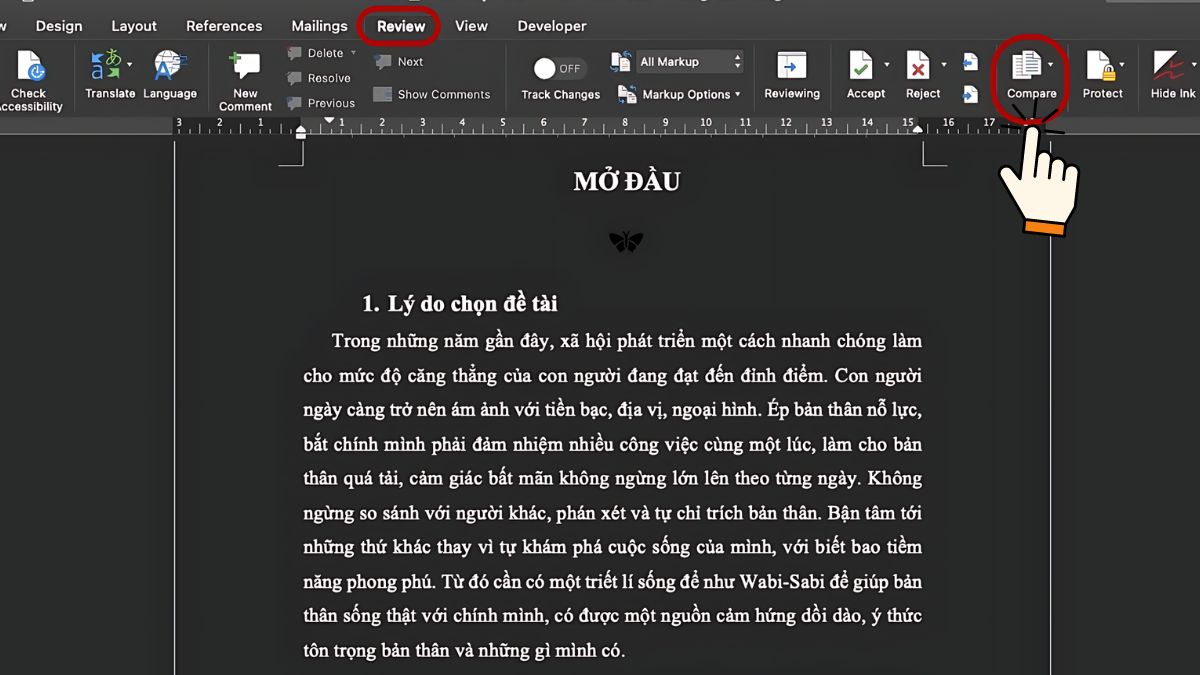Open the Layout ribbon tab
Image resolution: width=1200 pixels, height=675 pixels.
(x=134, y=26)
